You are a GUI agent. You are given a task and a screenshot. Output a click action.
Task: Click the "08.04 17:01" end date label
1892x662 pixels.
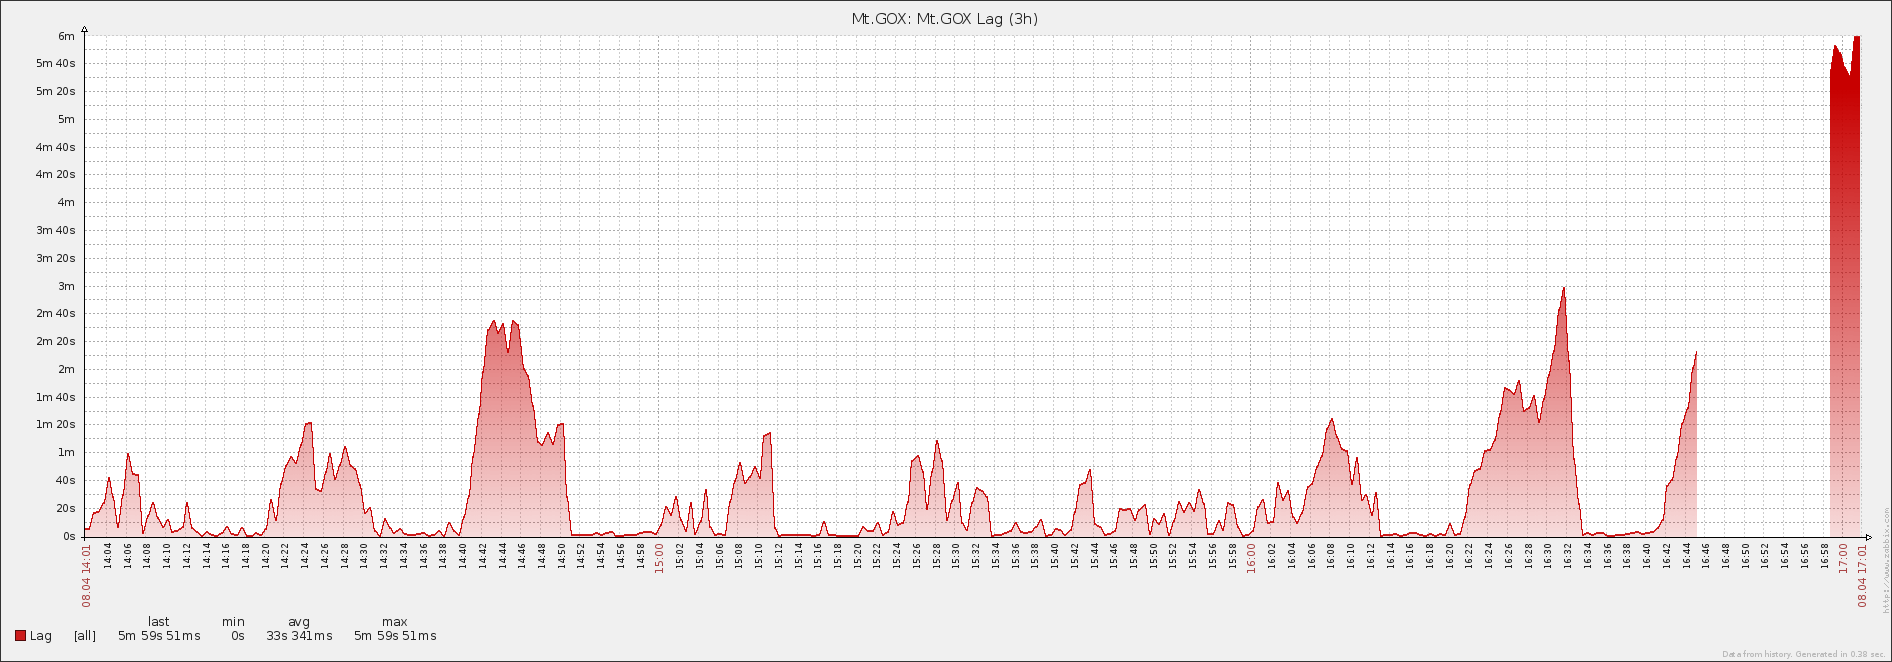(1862, 575)
